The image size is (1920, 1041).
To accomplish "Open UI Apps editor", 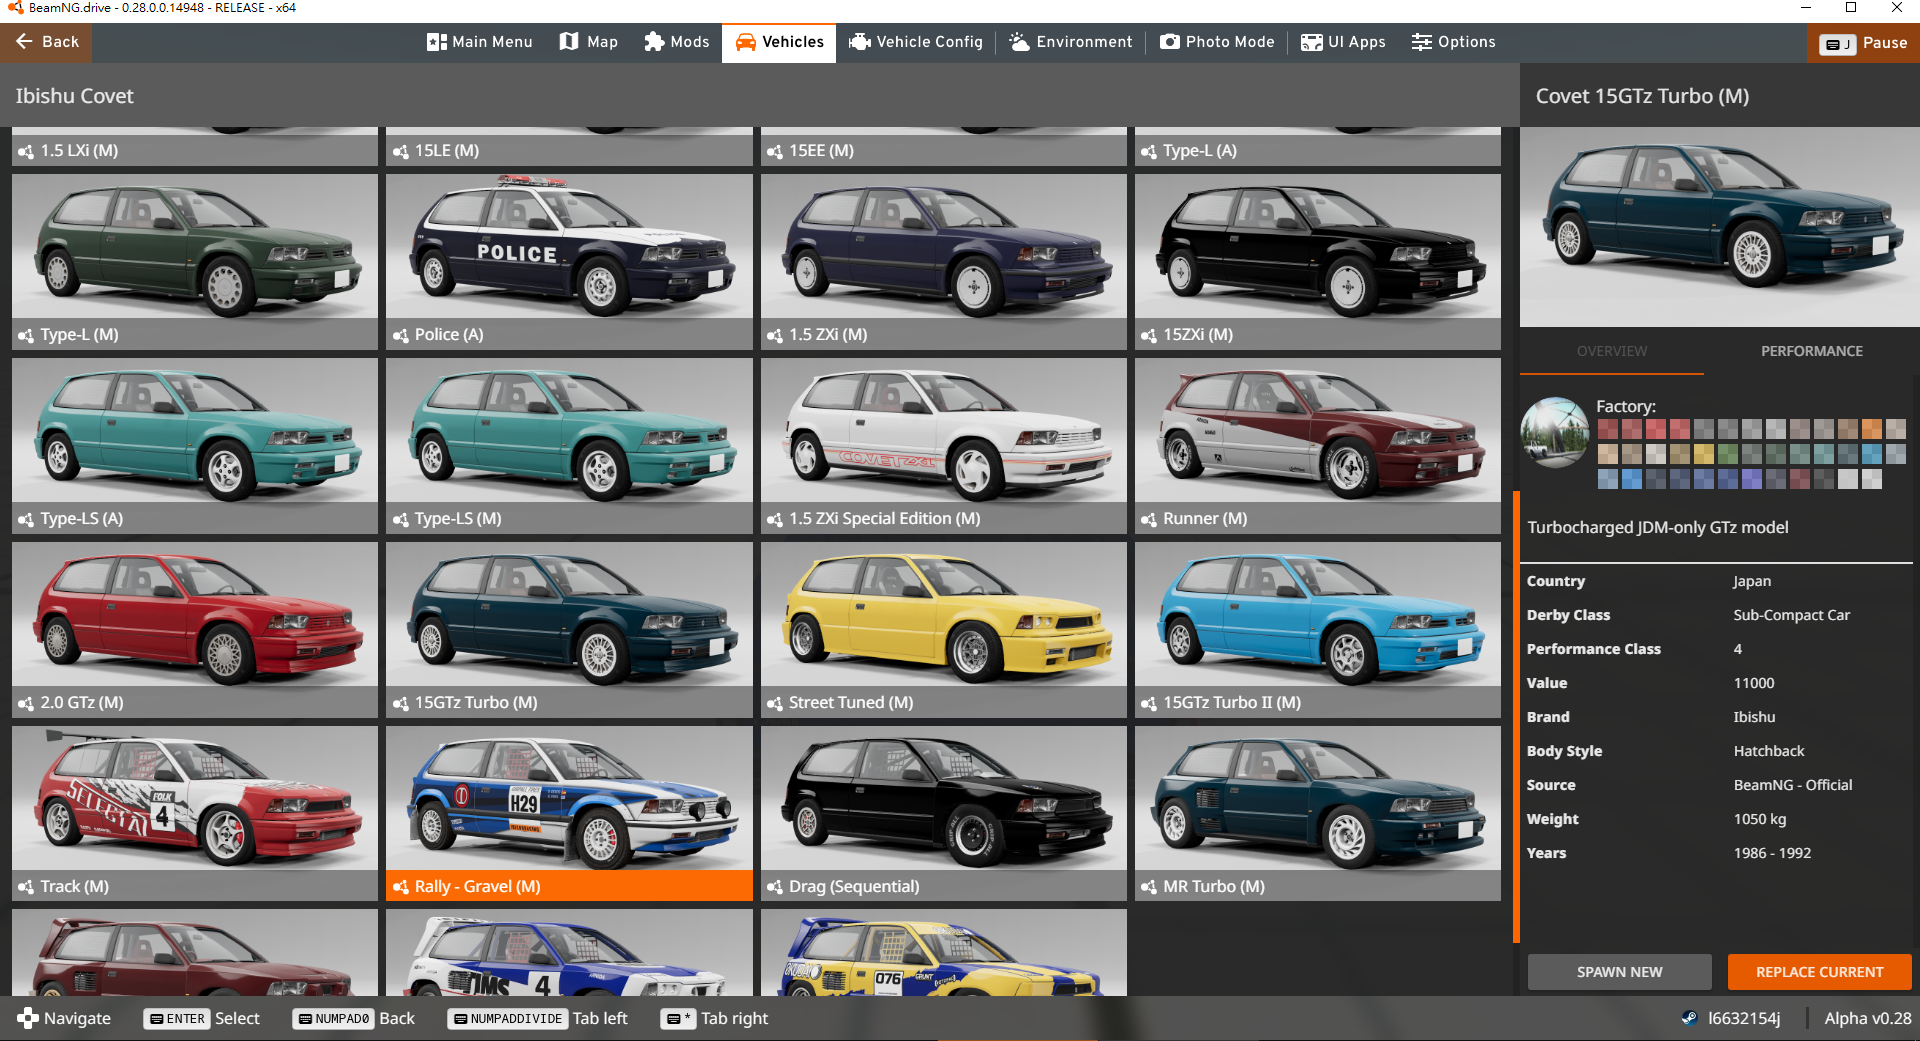I will [x=1342, y=42].
